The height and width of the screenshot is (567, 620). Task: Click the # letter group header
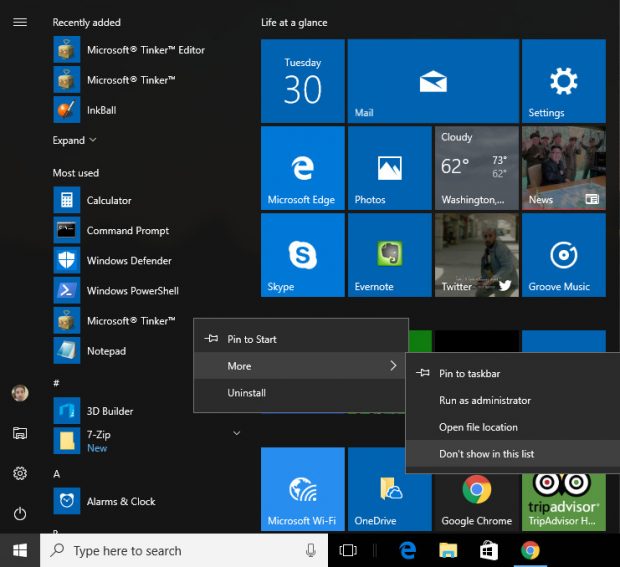pyautogui.click(x=56, y=383)
